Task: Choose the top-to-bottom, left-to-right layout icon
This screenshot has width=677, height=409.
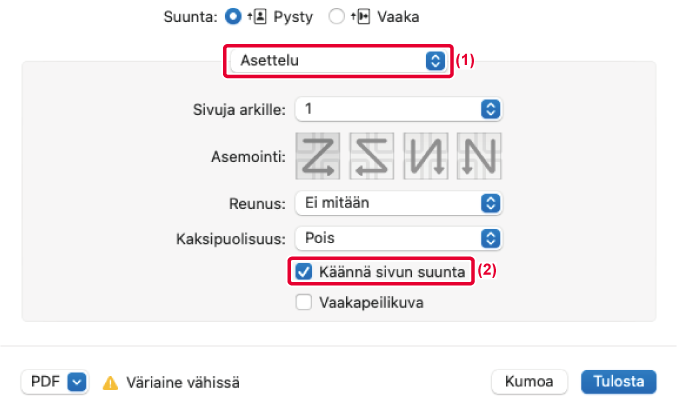Action: coord(426,156)
